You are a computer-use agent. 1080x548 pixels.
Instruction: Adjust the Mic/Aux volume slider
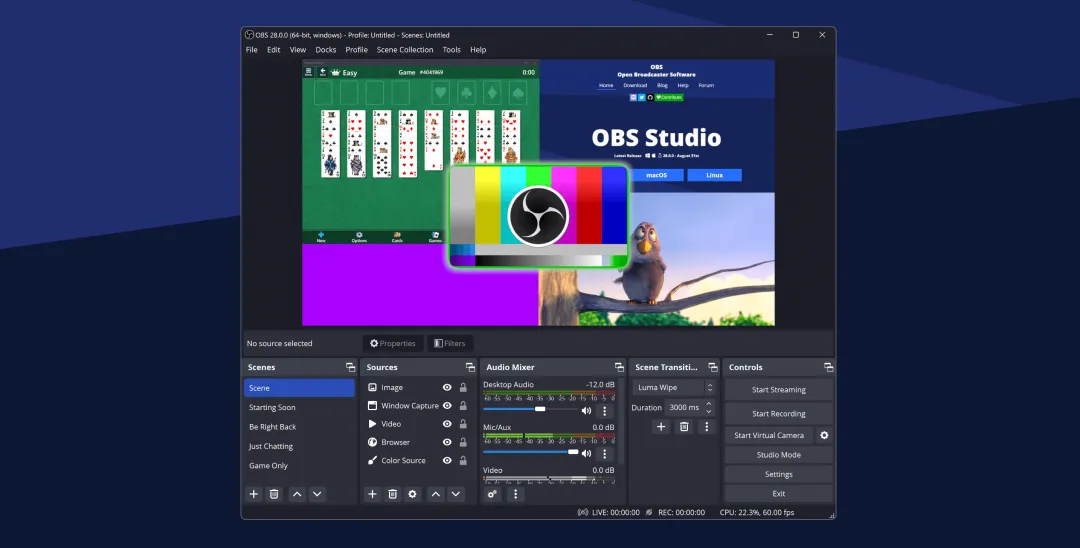point(531,452)
